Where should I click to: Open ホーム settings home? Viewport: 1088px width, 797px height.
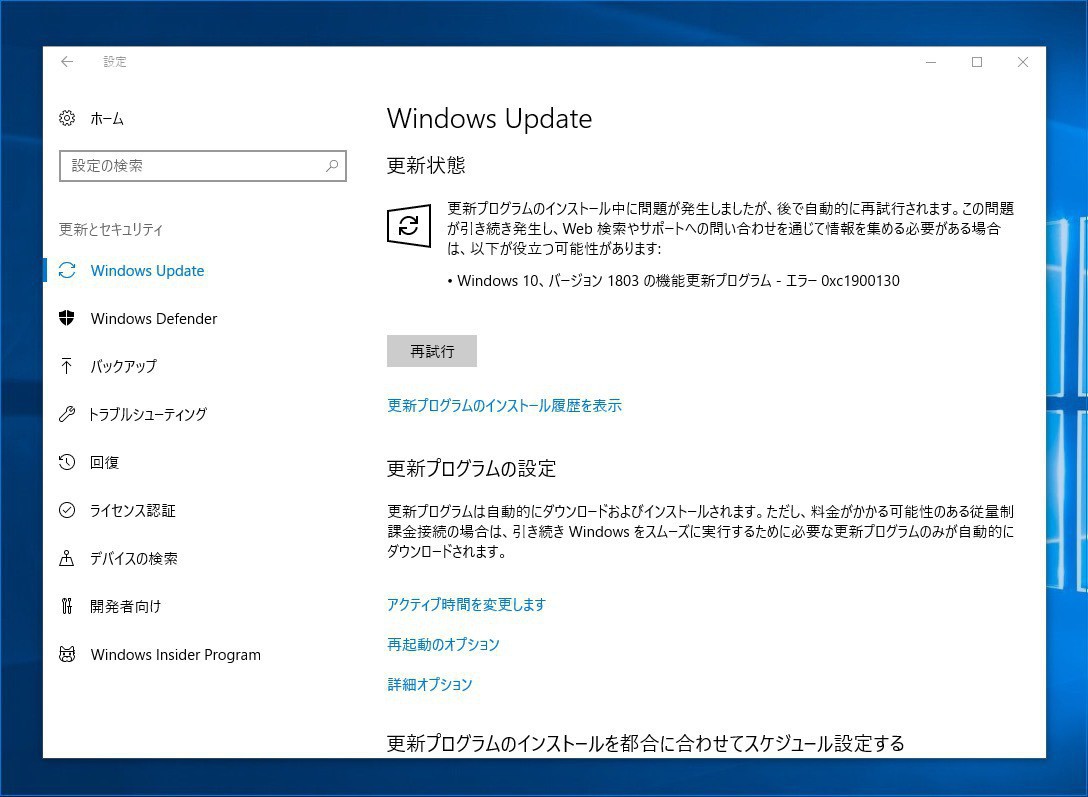tap(107, 119)
